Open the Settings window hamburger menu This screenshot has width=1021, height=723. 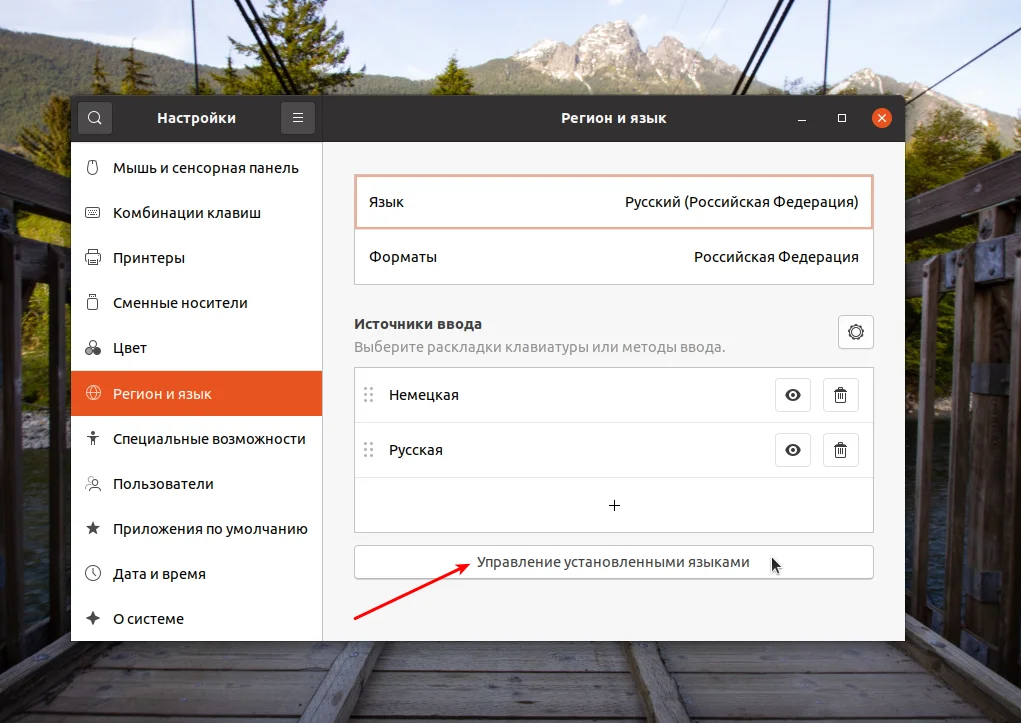point(297,117)
